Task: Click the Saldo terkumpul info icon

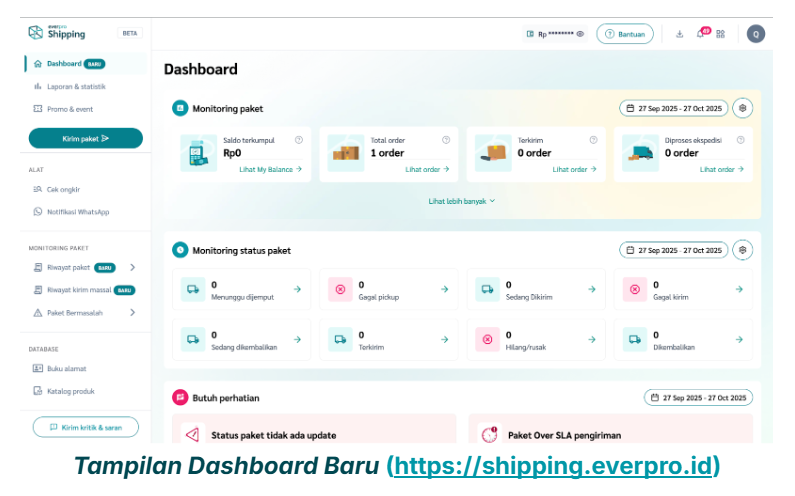Action: [x=299, y=140]
